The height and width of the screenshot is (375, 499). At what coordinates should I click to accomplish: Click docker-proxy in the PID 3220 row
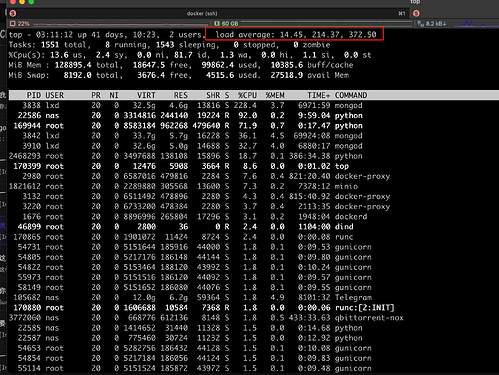362,206
